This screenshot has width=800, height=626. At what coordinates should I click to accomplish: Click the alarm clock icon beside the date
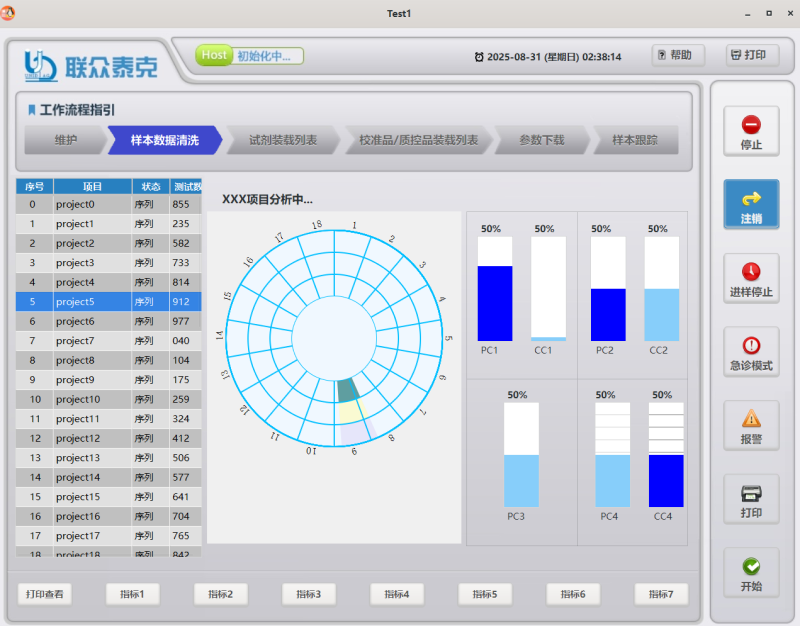click(x=479, y=57)
